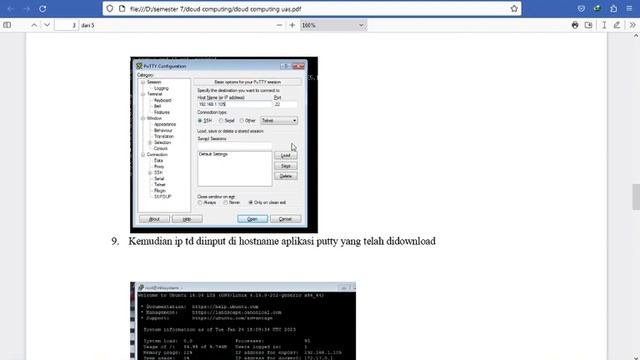
Task: Expand the SSH node in PuTTY tree
Action: click(x=150, y=173)
